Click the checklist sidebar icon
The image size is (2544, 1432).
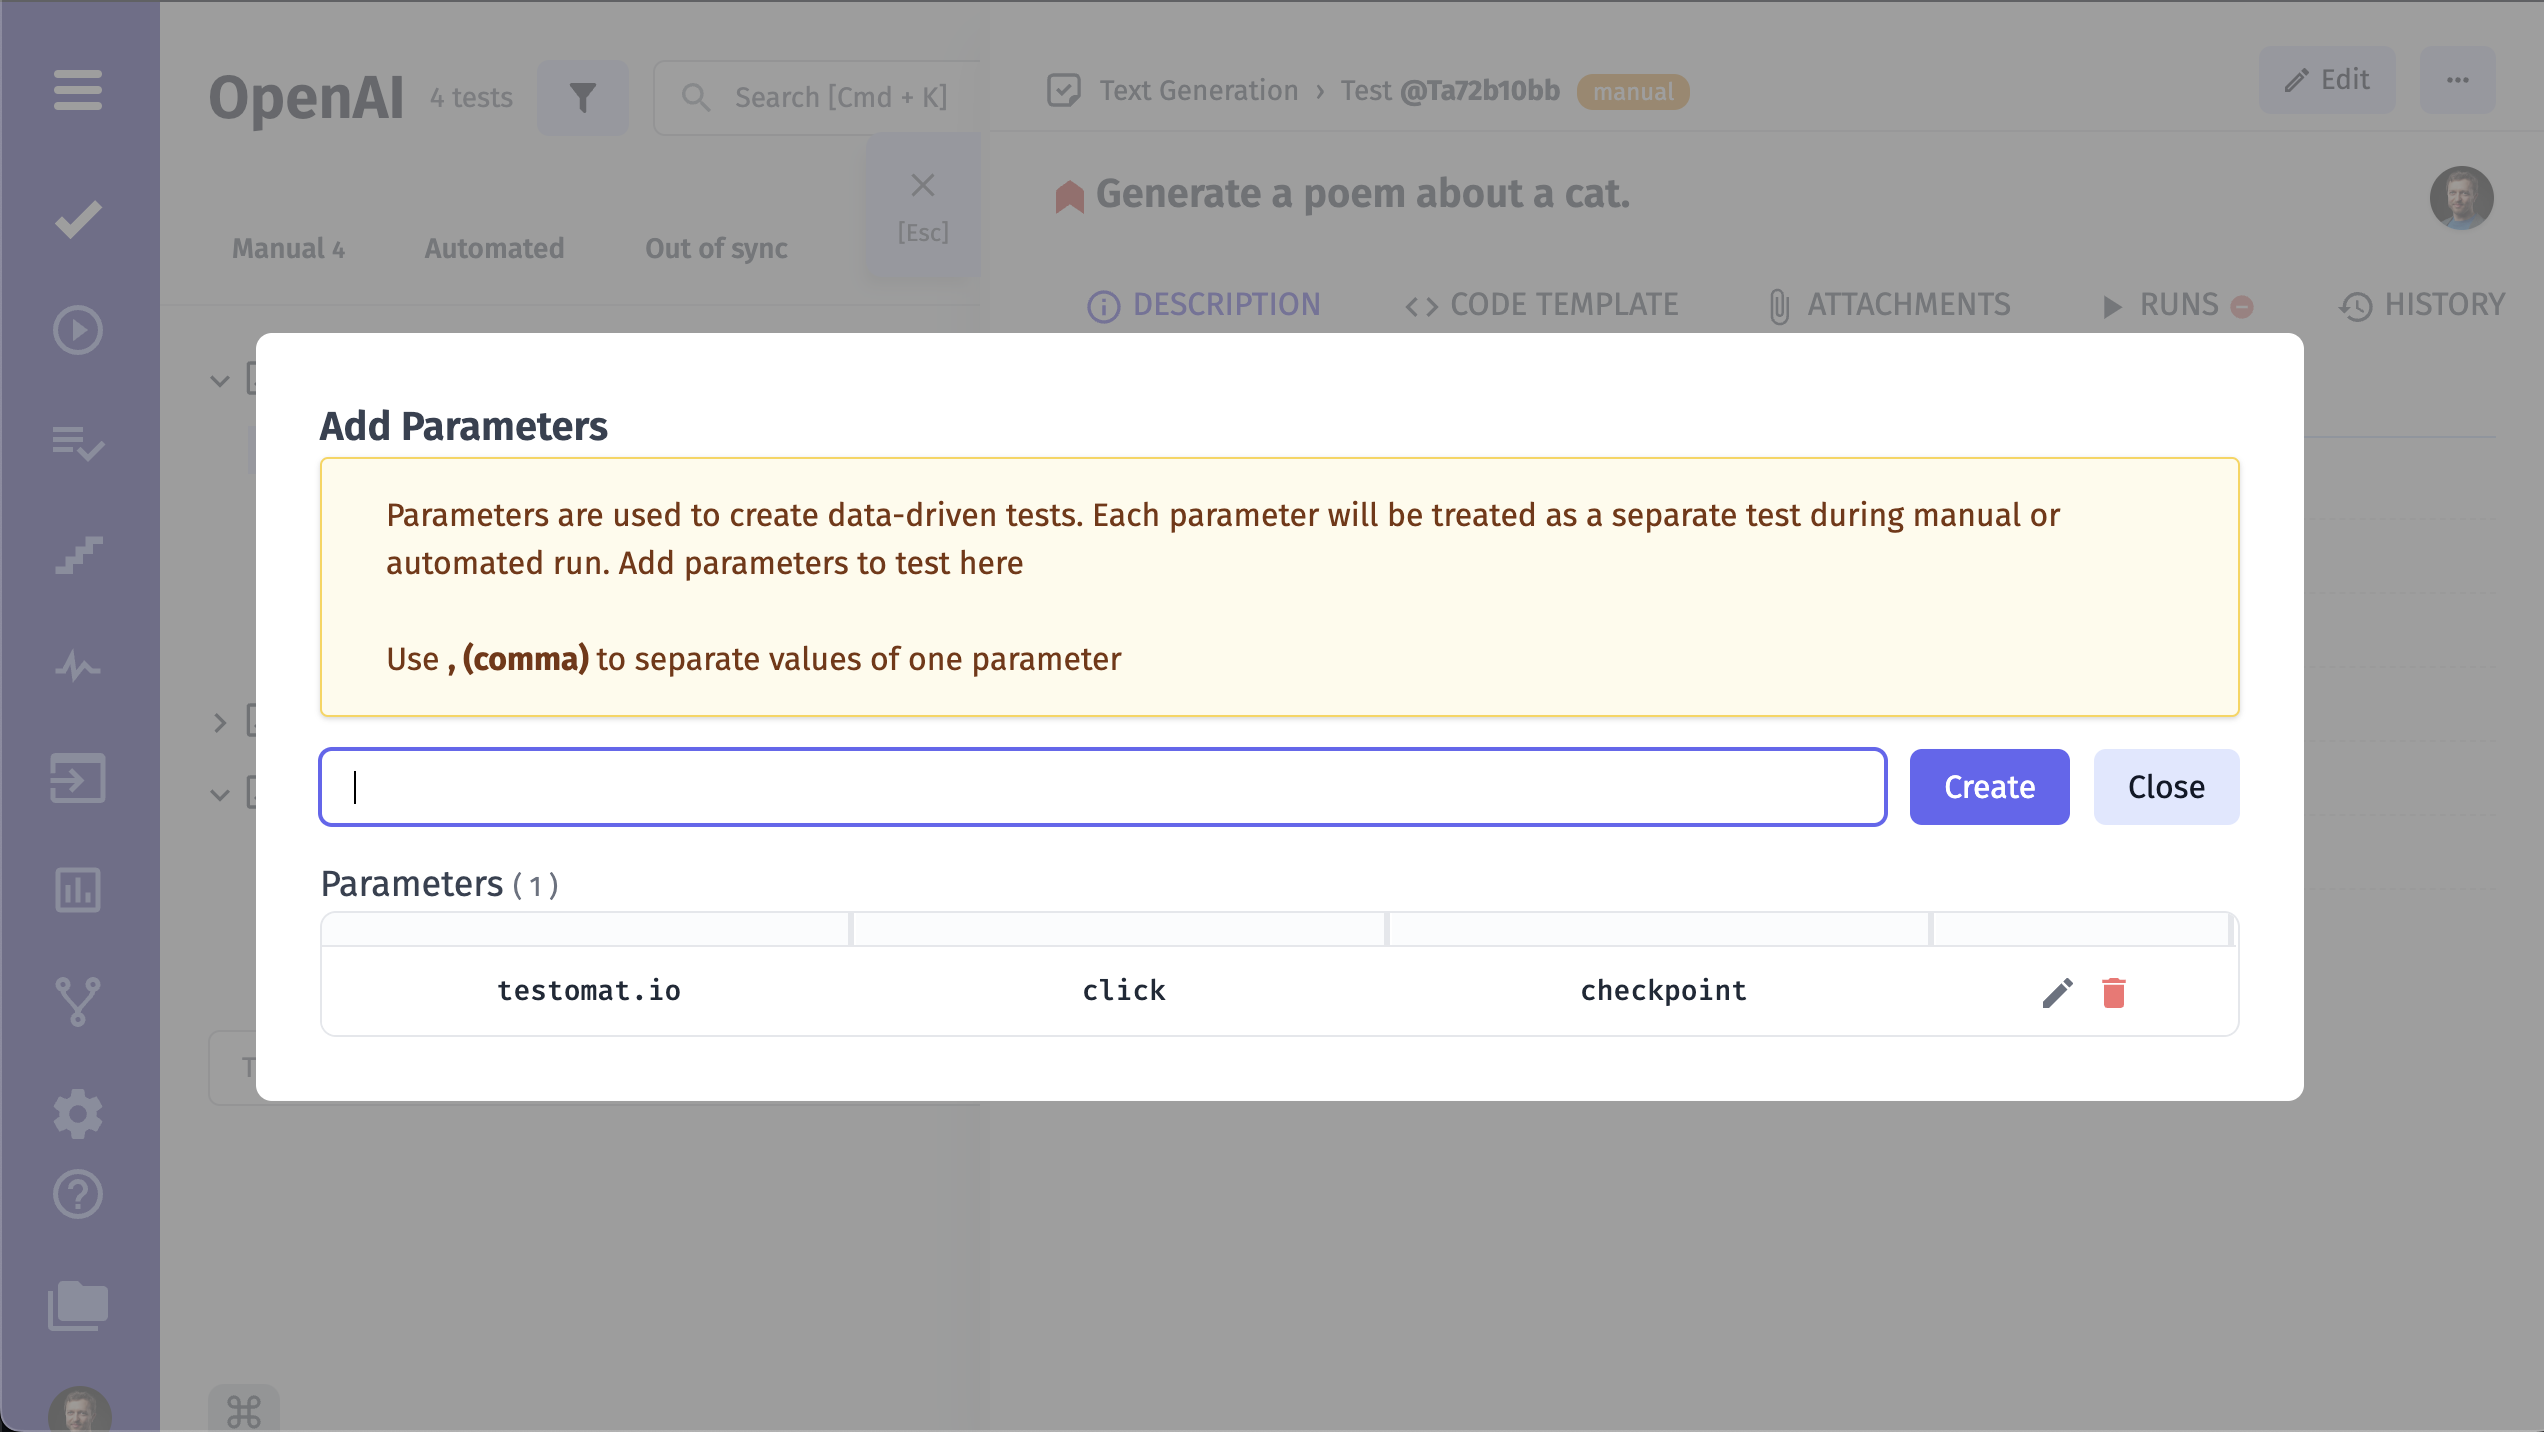point(77,442)
